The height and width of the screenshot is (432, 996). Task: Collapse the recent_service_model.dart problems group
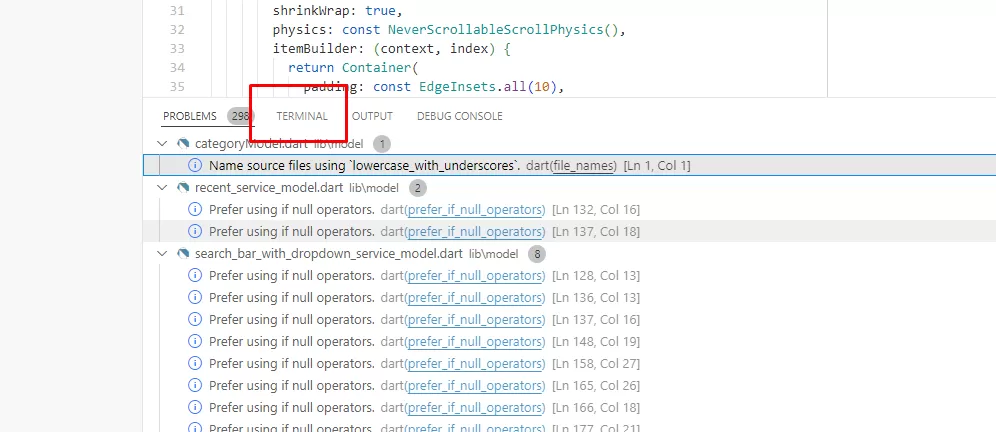coord(163,187)
